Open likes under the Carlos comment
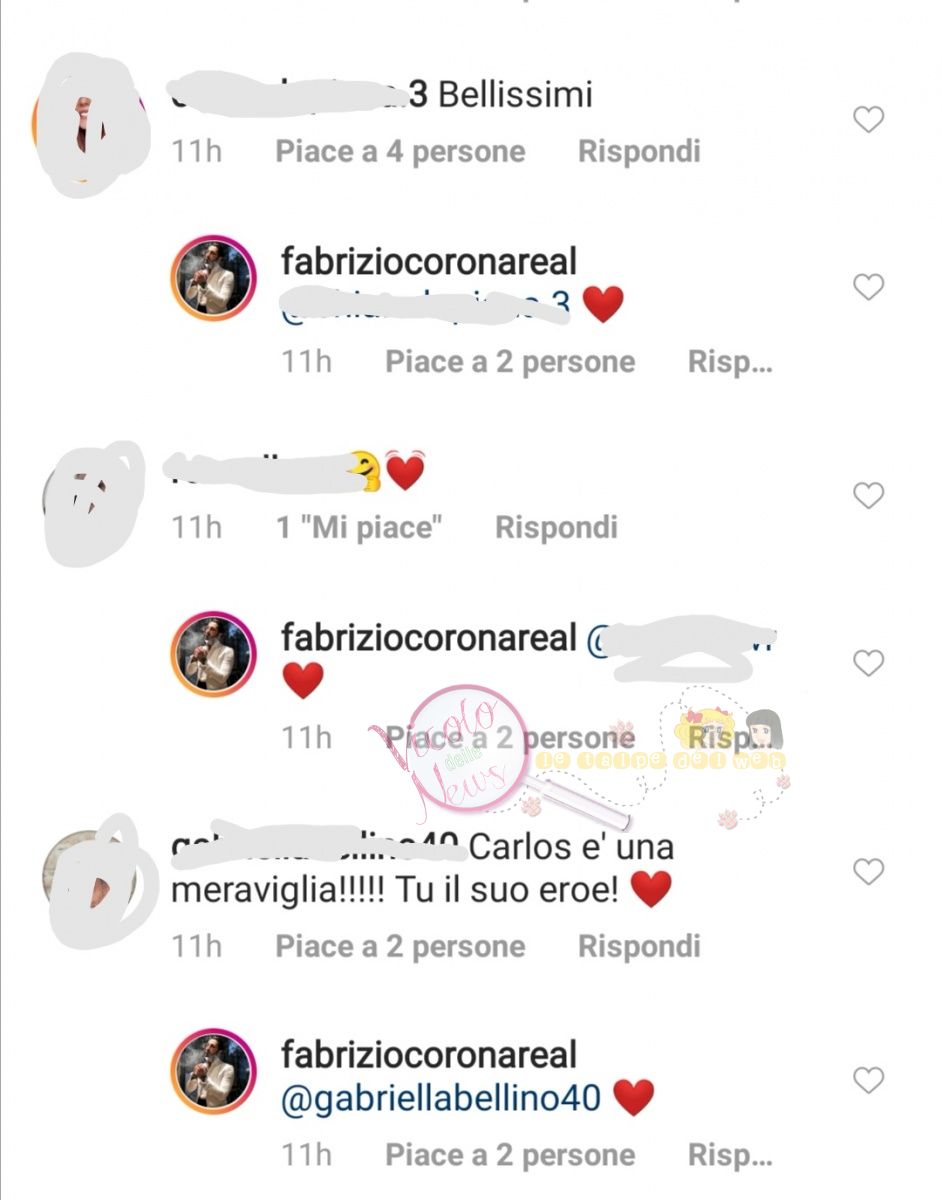This screenshot has height=1200, width=942. (400, 946)
